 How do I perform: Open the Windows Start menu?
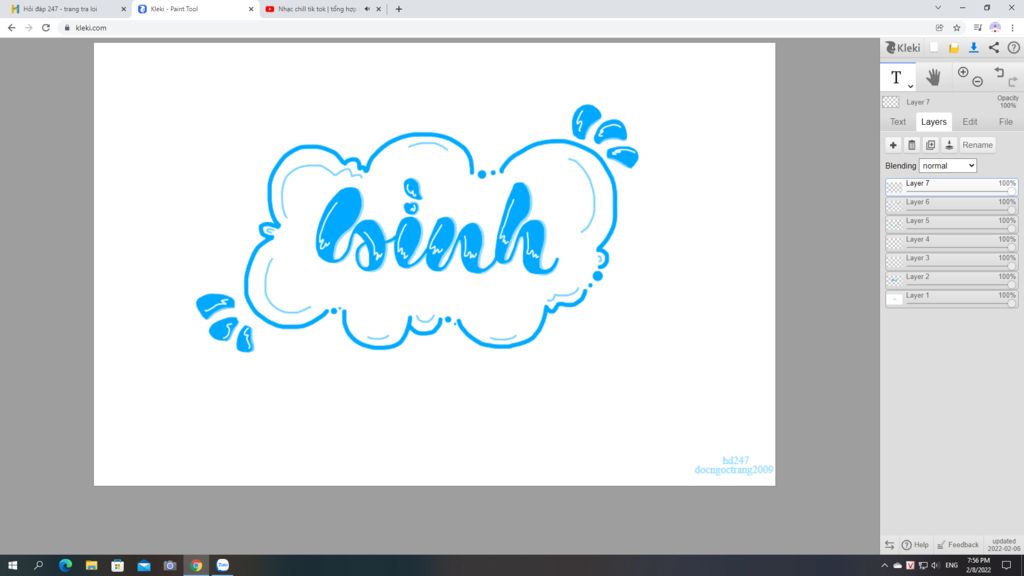[12, 566]
